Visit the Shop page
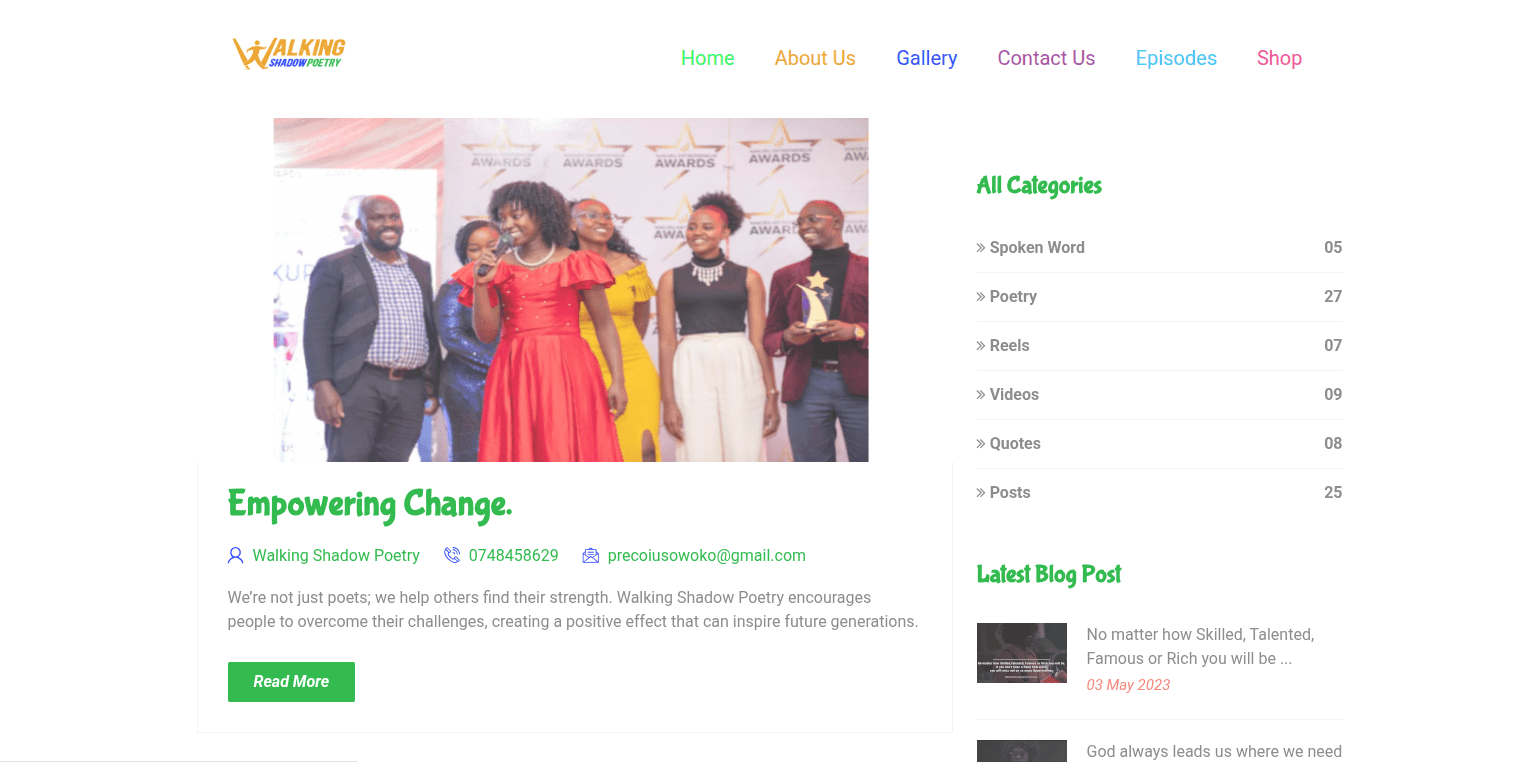 1279,58
